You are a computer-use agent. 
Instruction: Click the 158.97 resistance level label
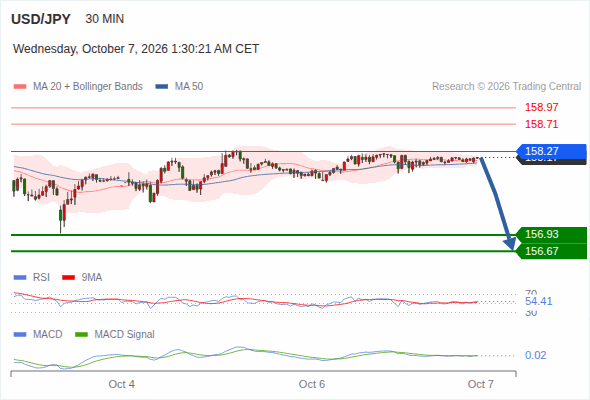pyautogui.click(x=541, y=107)
